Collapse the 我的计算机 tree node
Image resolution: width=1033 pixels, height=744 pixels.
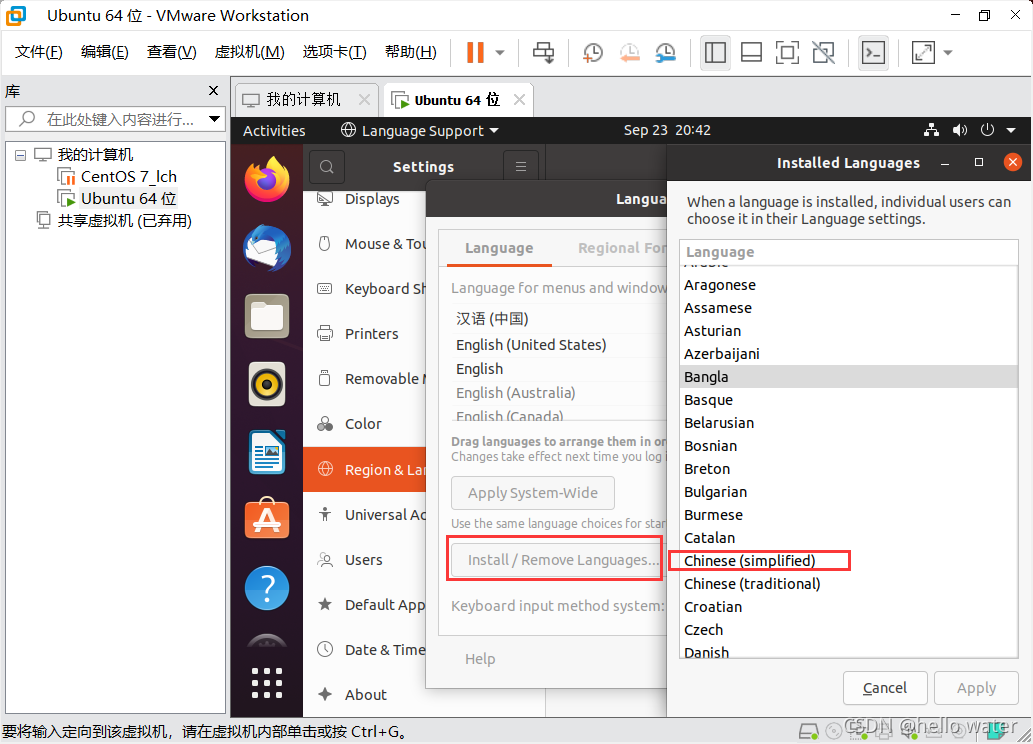coord(20,156)
